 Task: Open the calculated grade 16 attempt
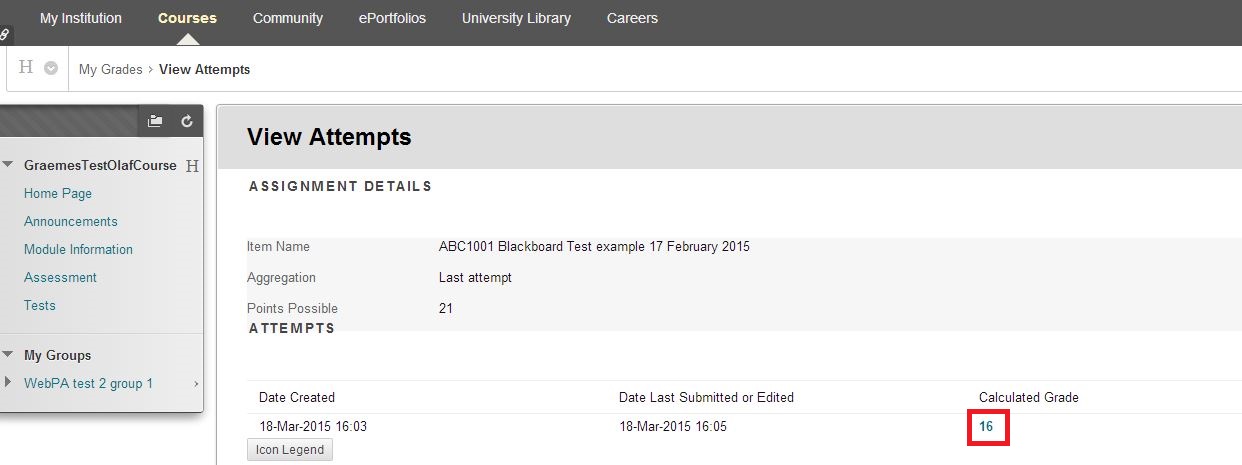[986, 426]
